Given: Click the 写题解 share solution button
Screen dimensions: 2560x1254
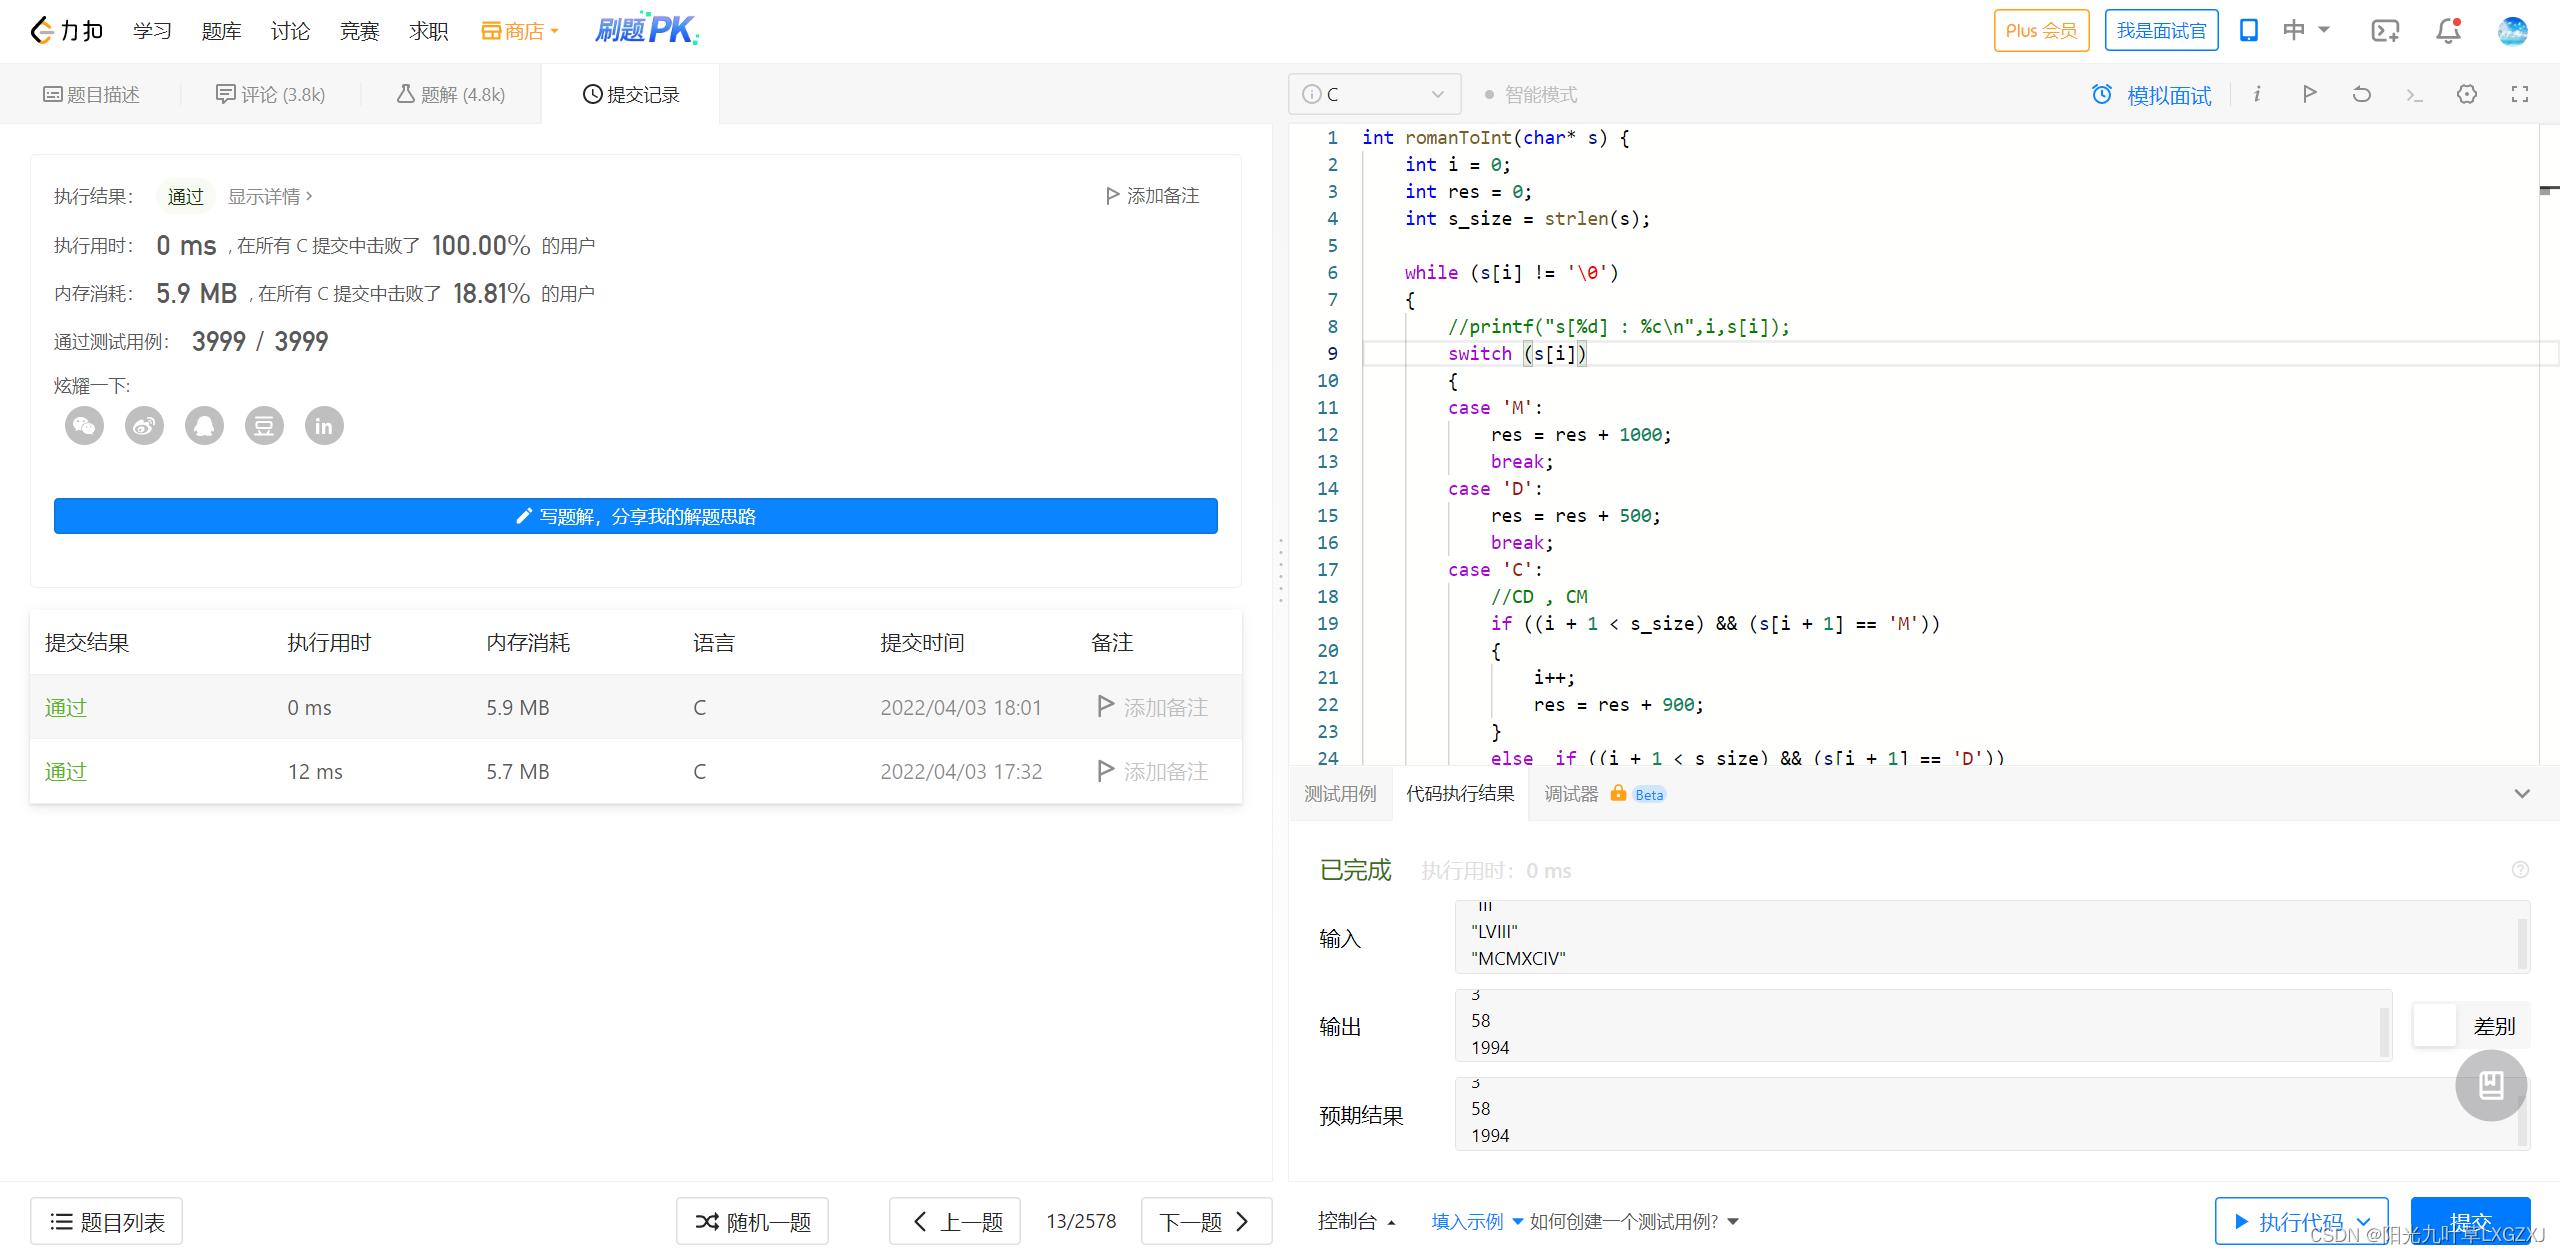Looking at the screenshot, I should (636, 516).
